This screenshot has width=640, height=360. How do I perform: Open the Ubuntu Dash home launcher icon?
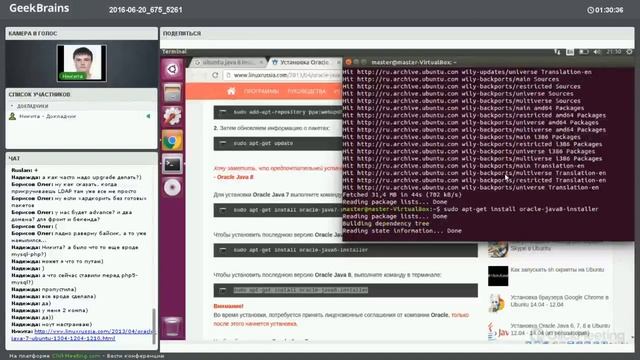point(172,69)
